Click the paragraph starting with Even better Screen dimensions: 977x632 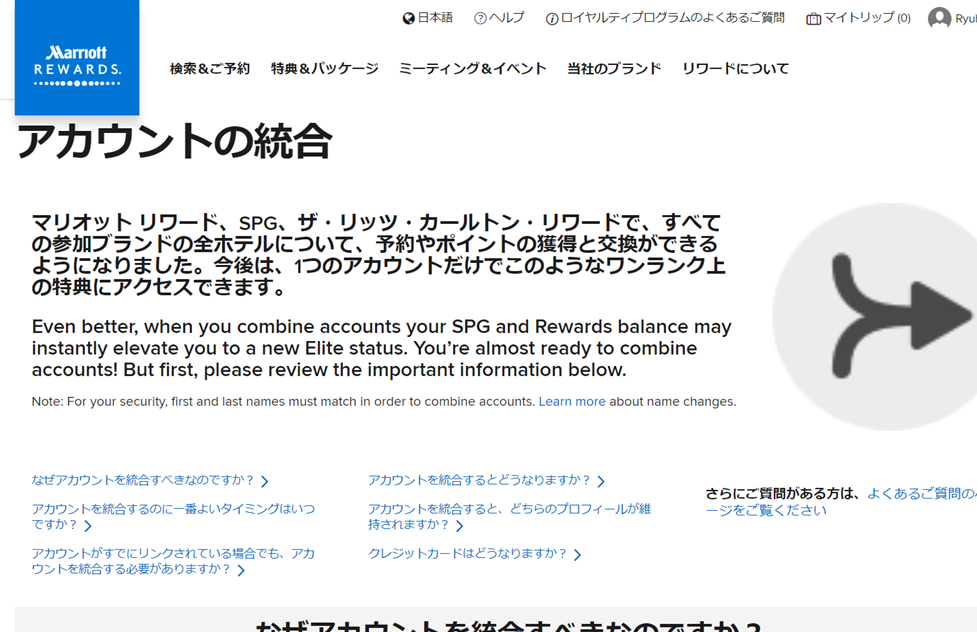(x=381, y=348)
